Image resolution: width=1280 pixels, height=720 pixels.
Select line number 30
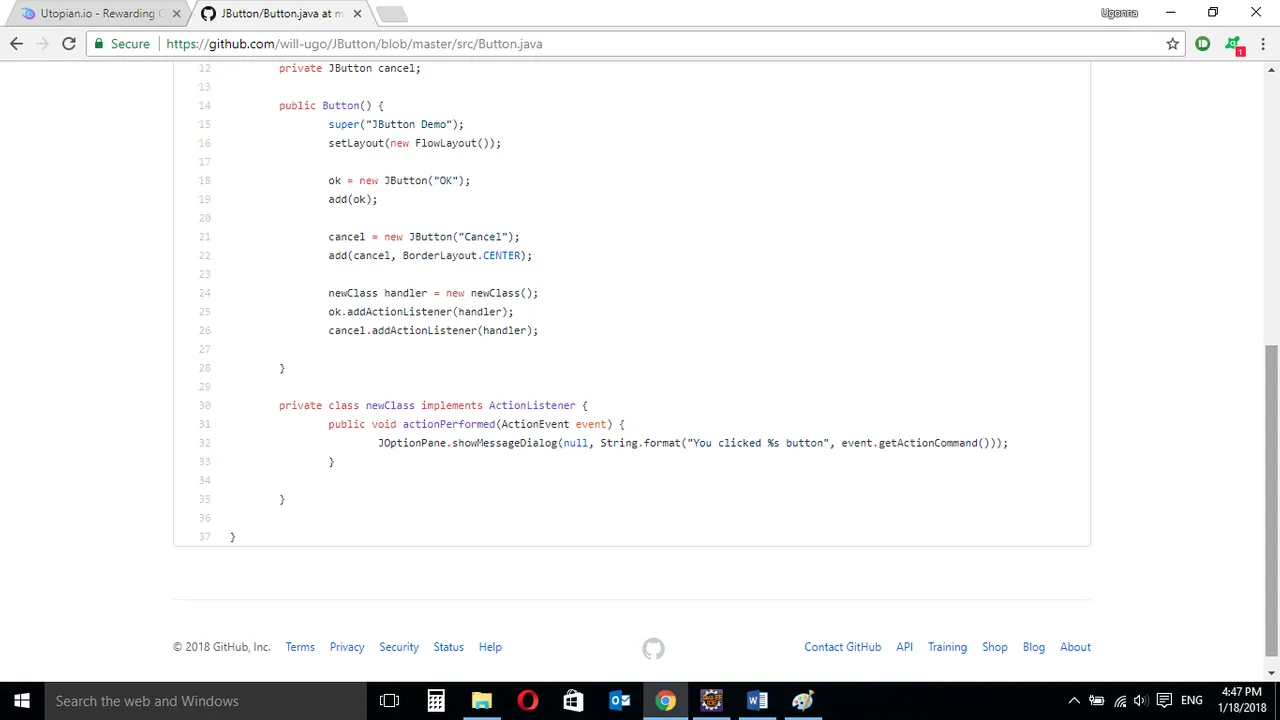coord(204,406)
